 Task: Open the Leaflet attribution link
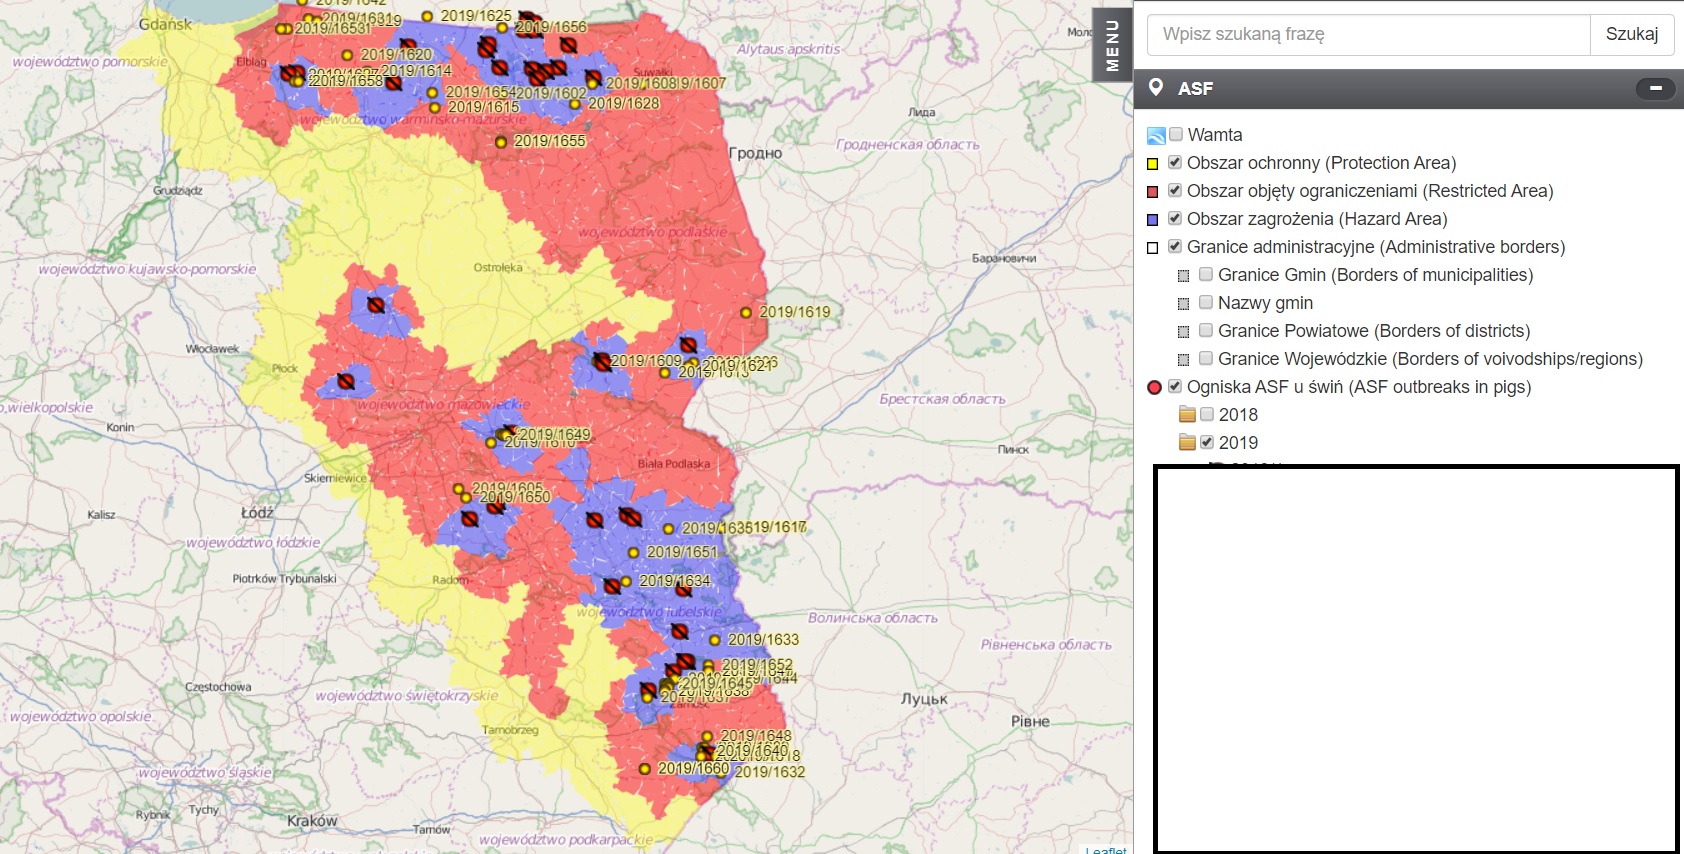tap(1106, 849)
